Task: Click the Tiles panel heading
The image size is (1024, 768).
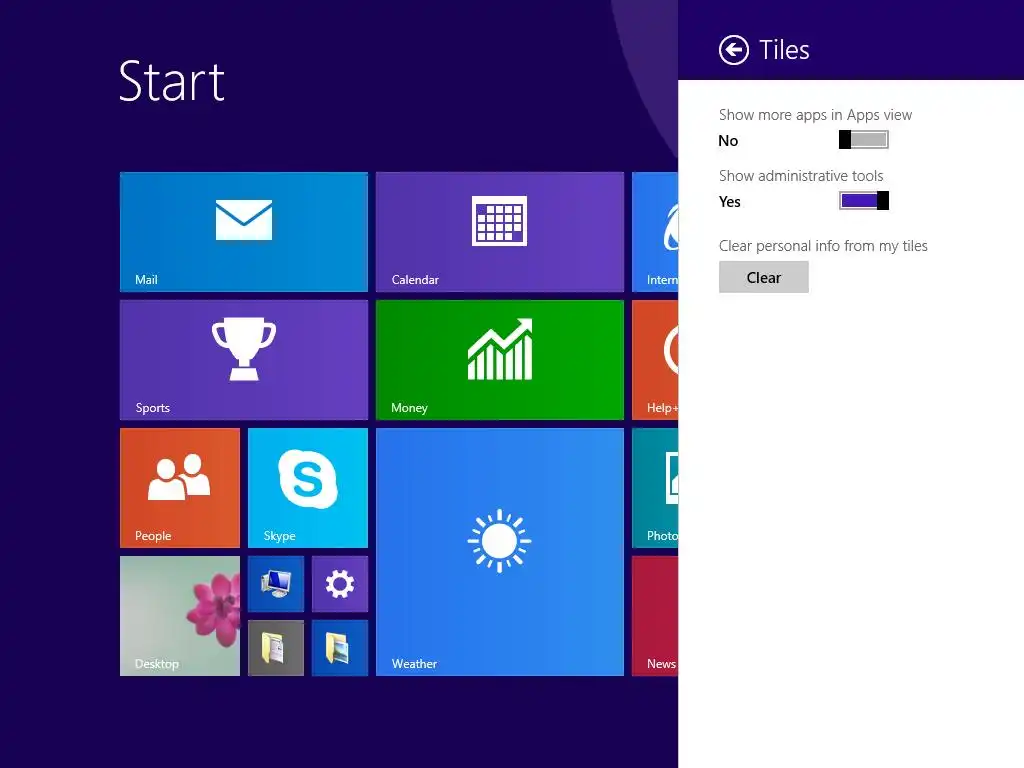Action: 784,50
